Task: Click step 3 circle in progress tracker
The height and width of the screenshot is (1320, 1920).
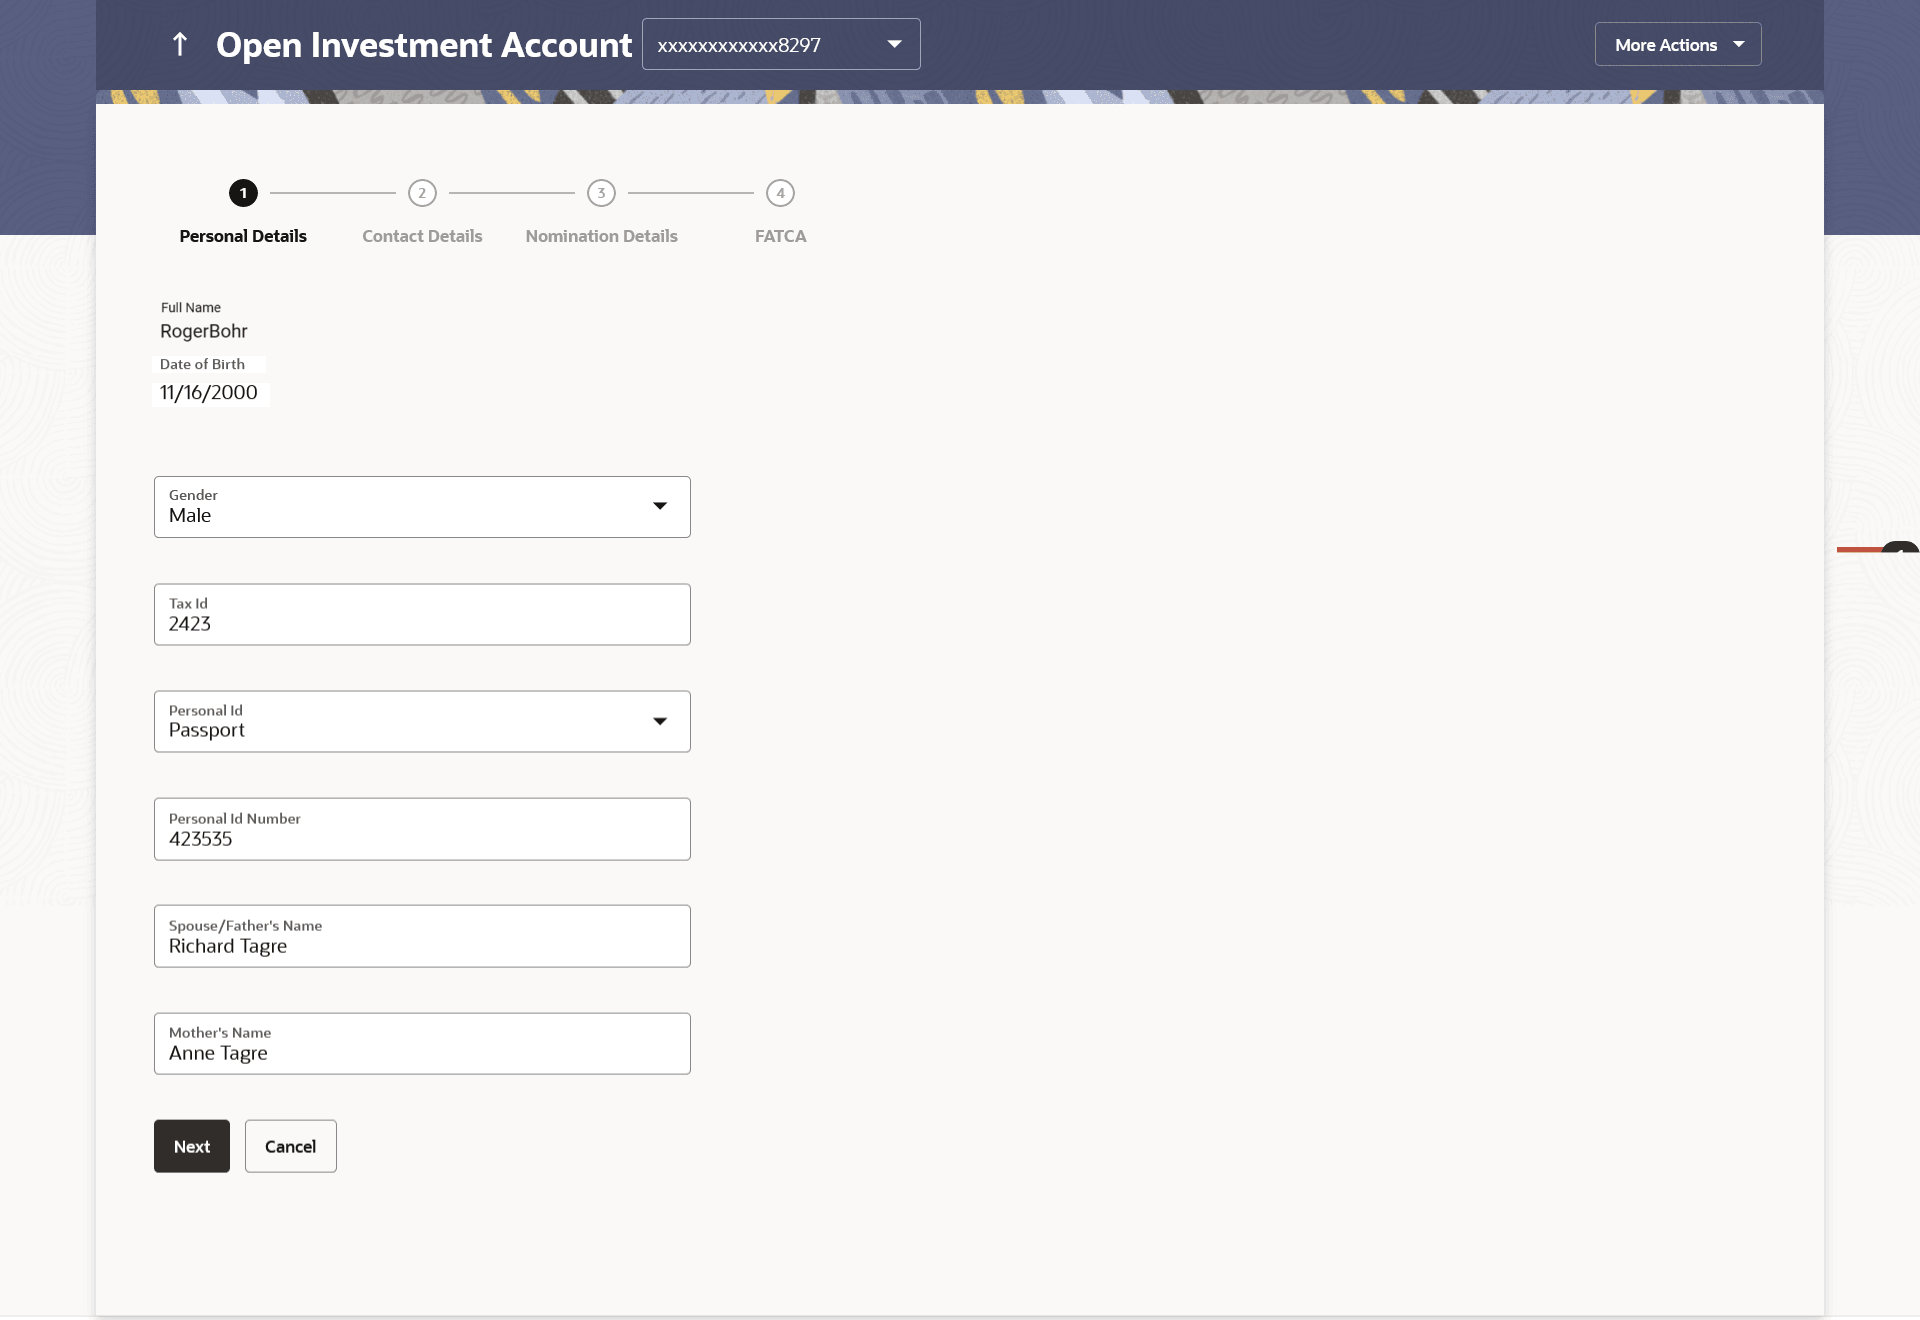Action: point(601,193)
